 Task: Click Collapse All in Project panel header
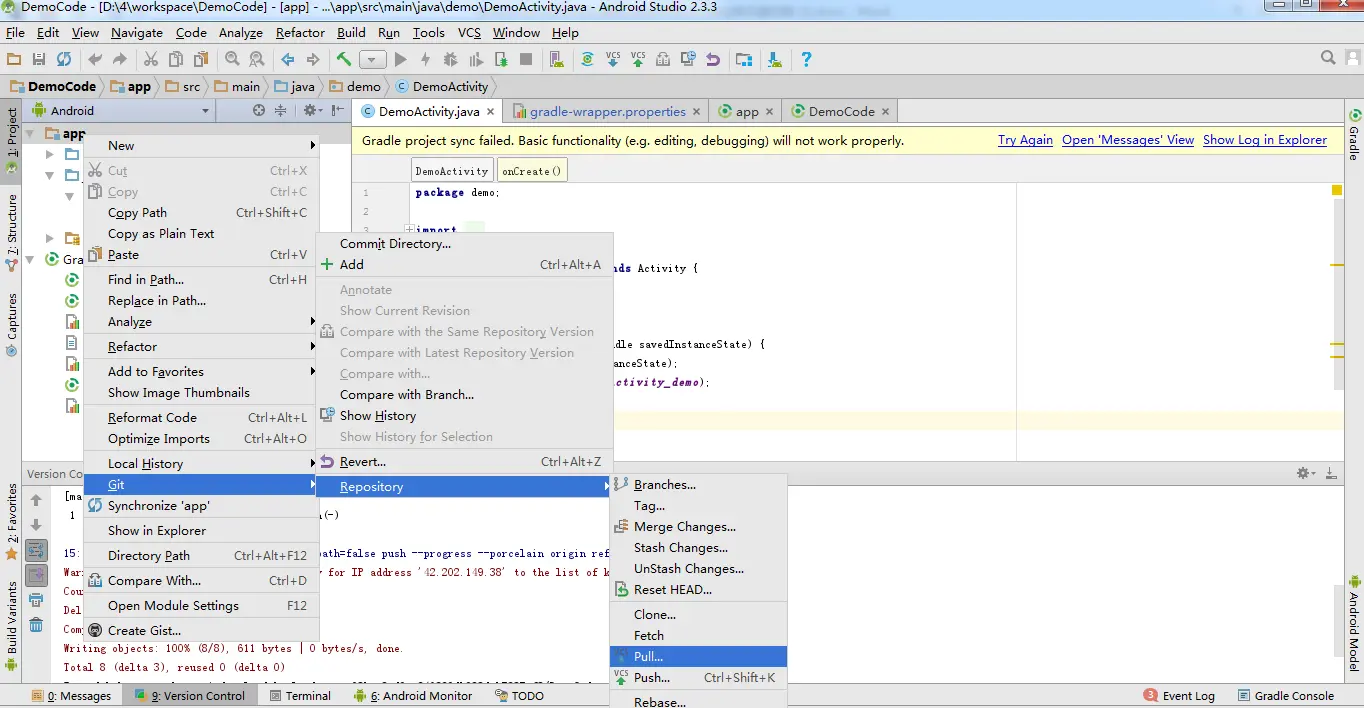[x=281, y=111]
